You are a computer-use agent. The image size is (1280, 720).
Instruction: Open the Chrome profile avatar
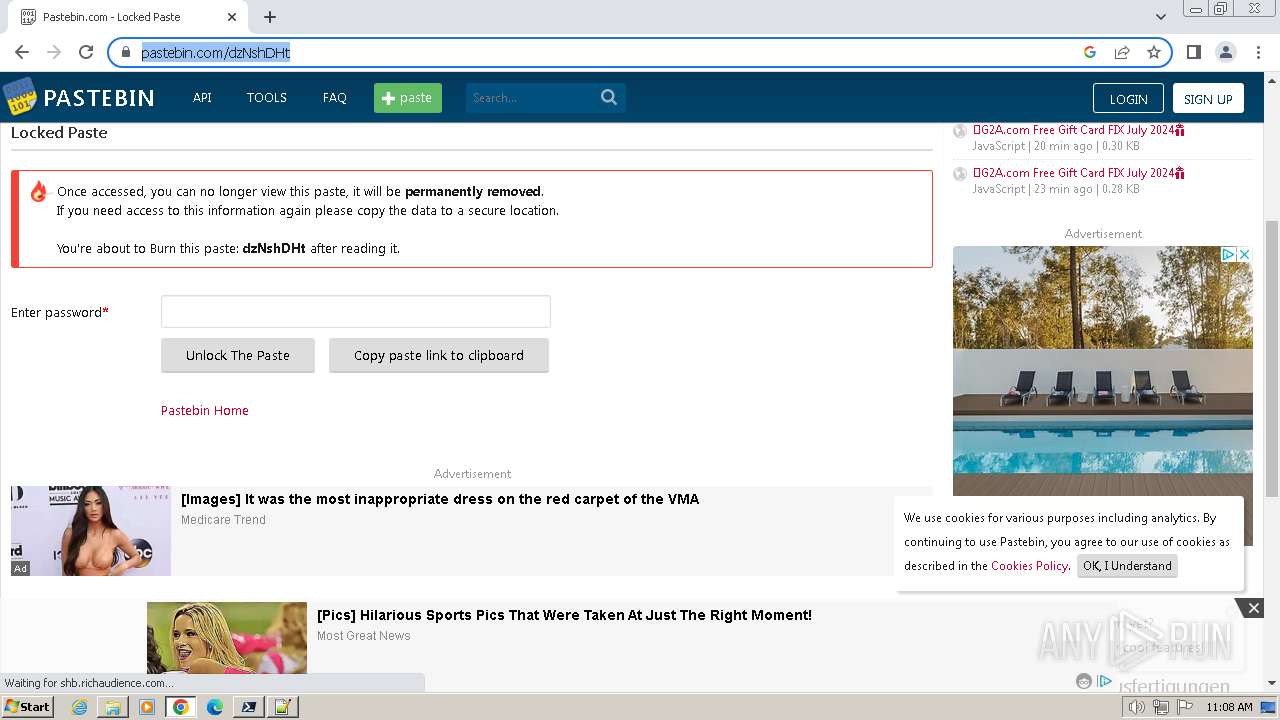click(x=1225, y=52)
